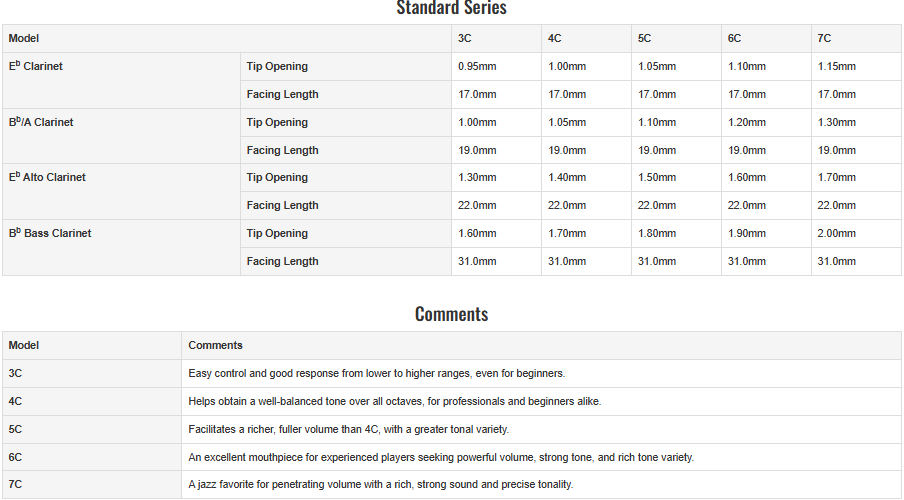Select the 6C row in Comments table

pos(452,457)
